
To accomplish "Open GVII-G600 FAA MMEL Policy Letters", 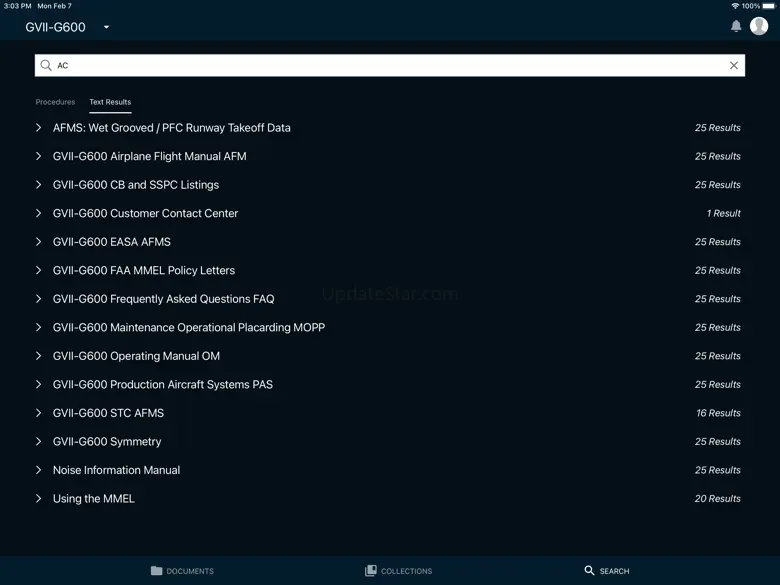I will (144, 270).
